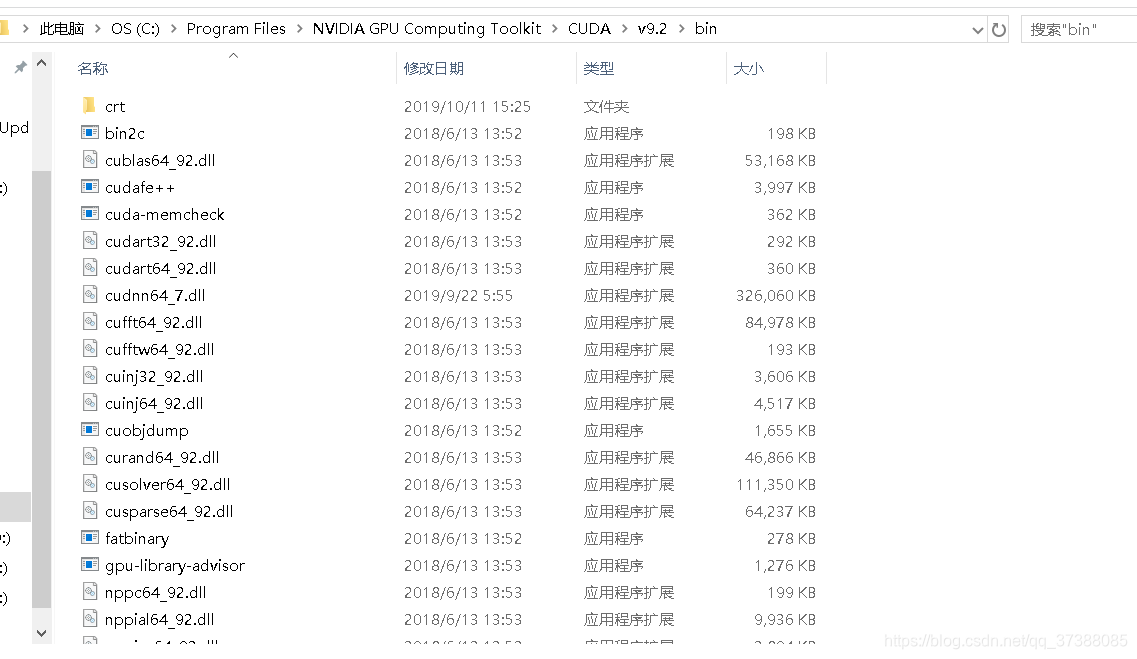
Task: Click the cudafe++ application icon
Action: click(x=89, y=187)
